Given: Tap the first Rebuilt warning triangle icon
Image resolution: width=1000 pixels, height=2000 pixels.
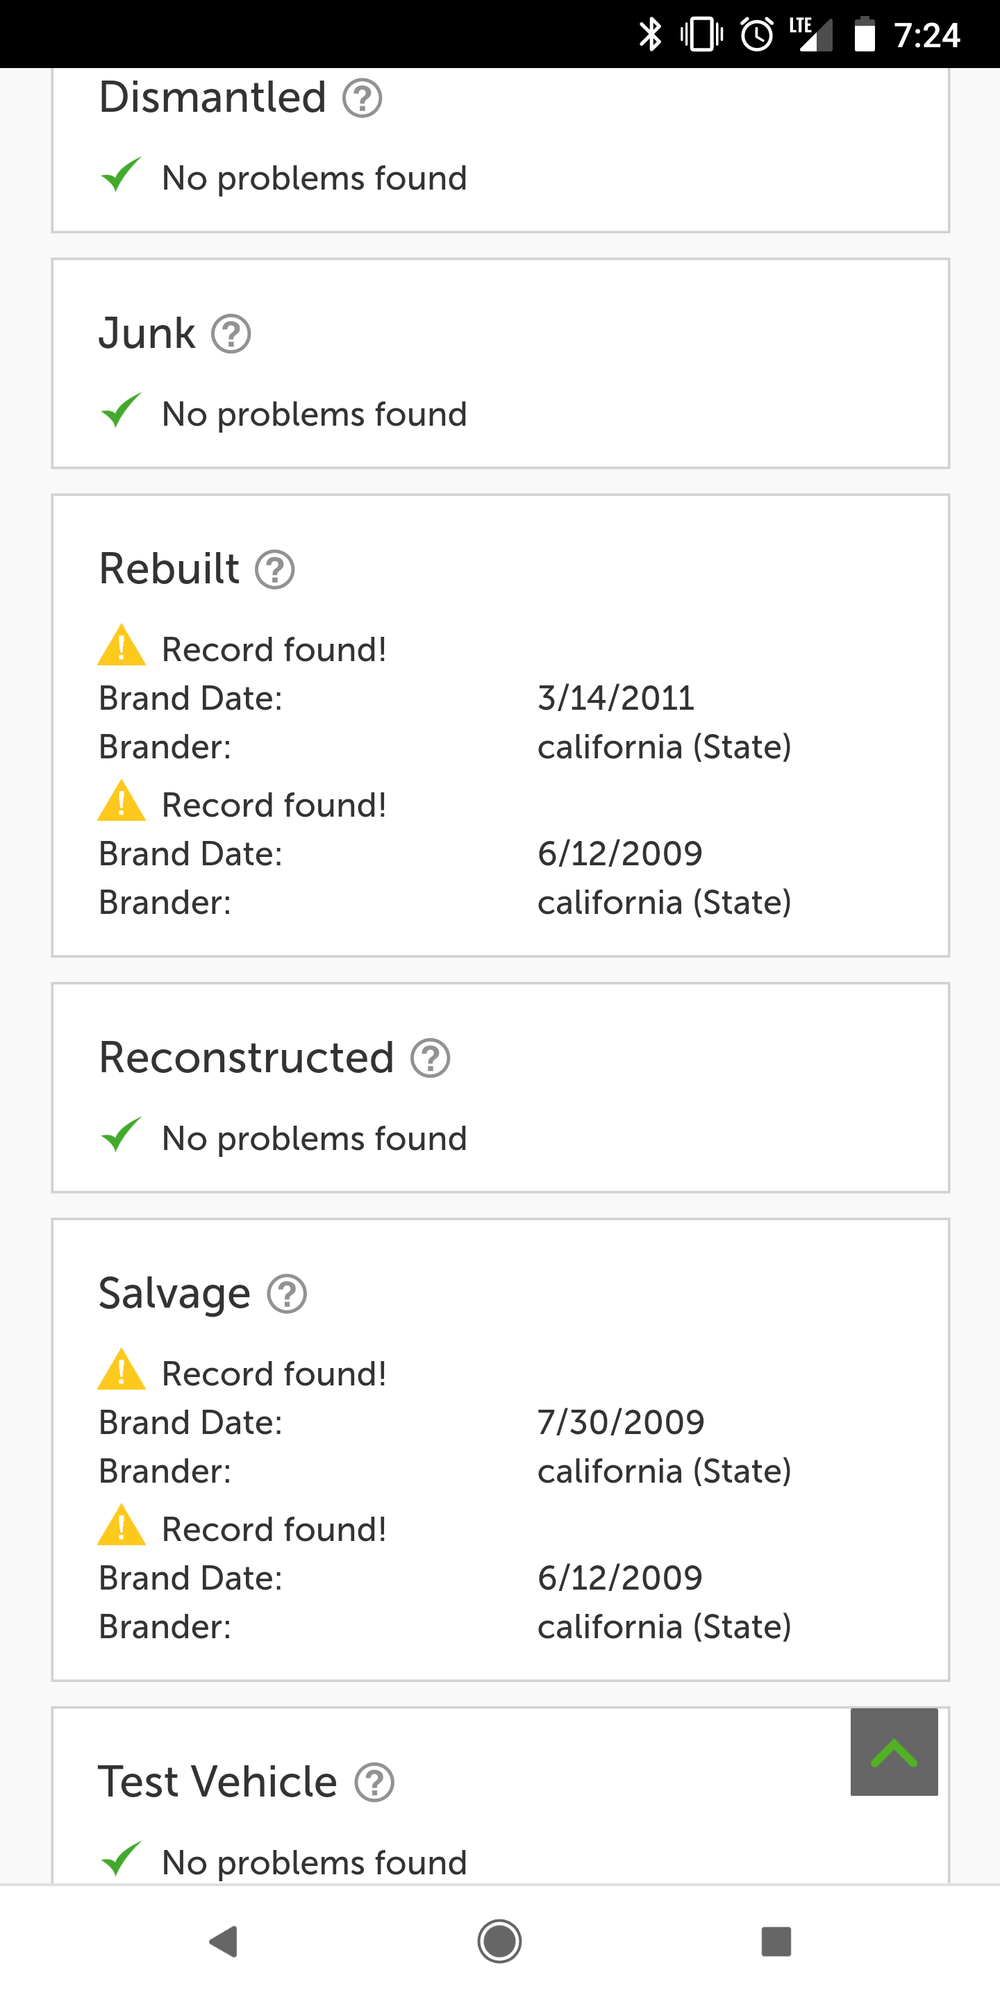Looking at the screenshot, I should pyautogui.click(x=121, y=646).
